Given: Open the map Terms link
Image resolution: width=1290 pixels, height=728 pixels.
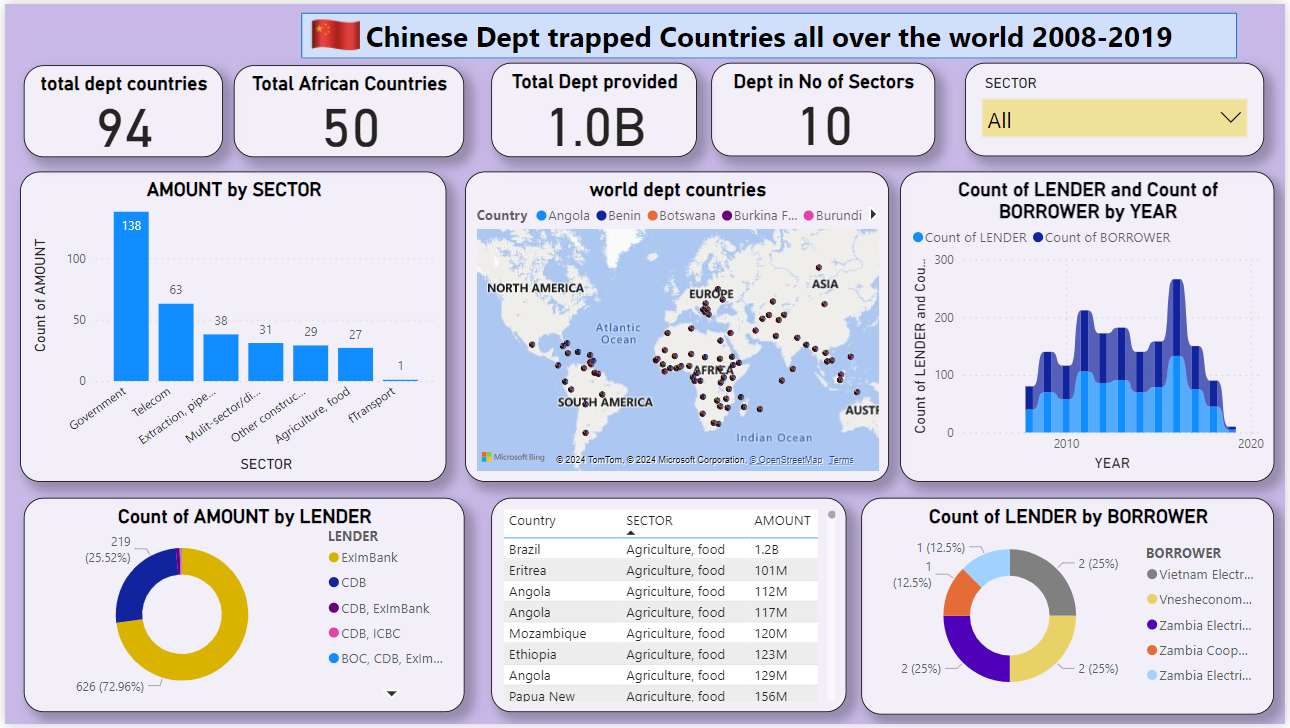Looking at the screenshot, I should (x=841, y=460).
